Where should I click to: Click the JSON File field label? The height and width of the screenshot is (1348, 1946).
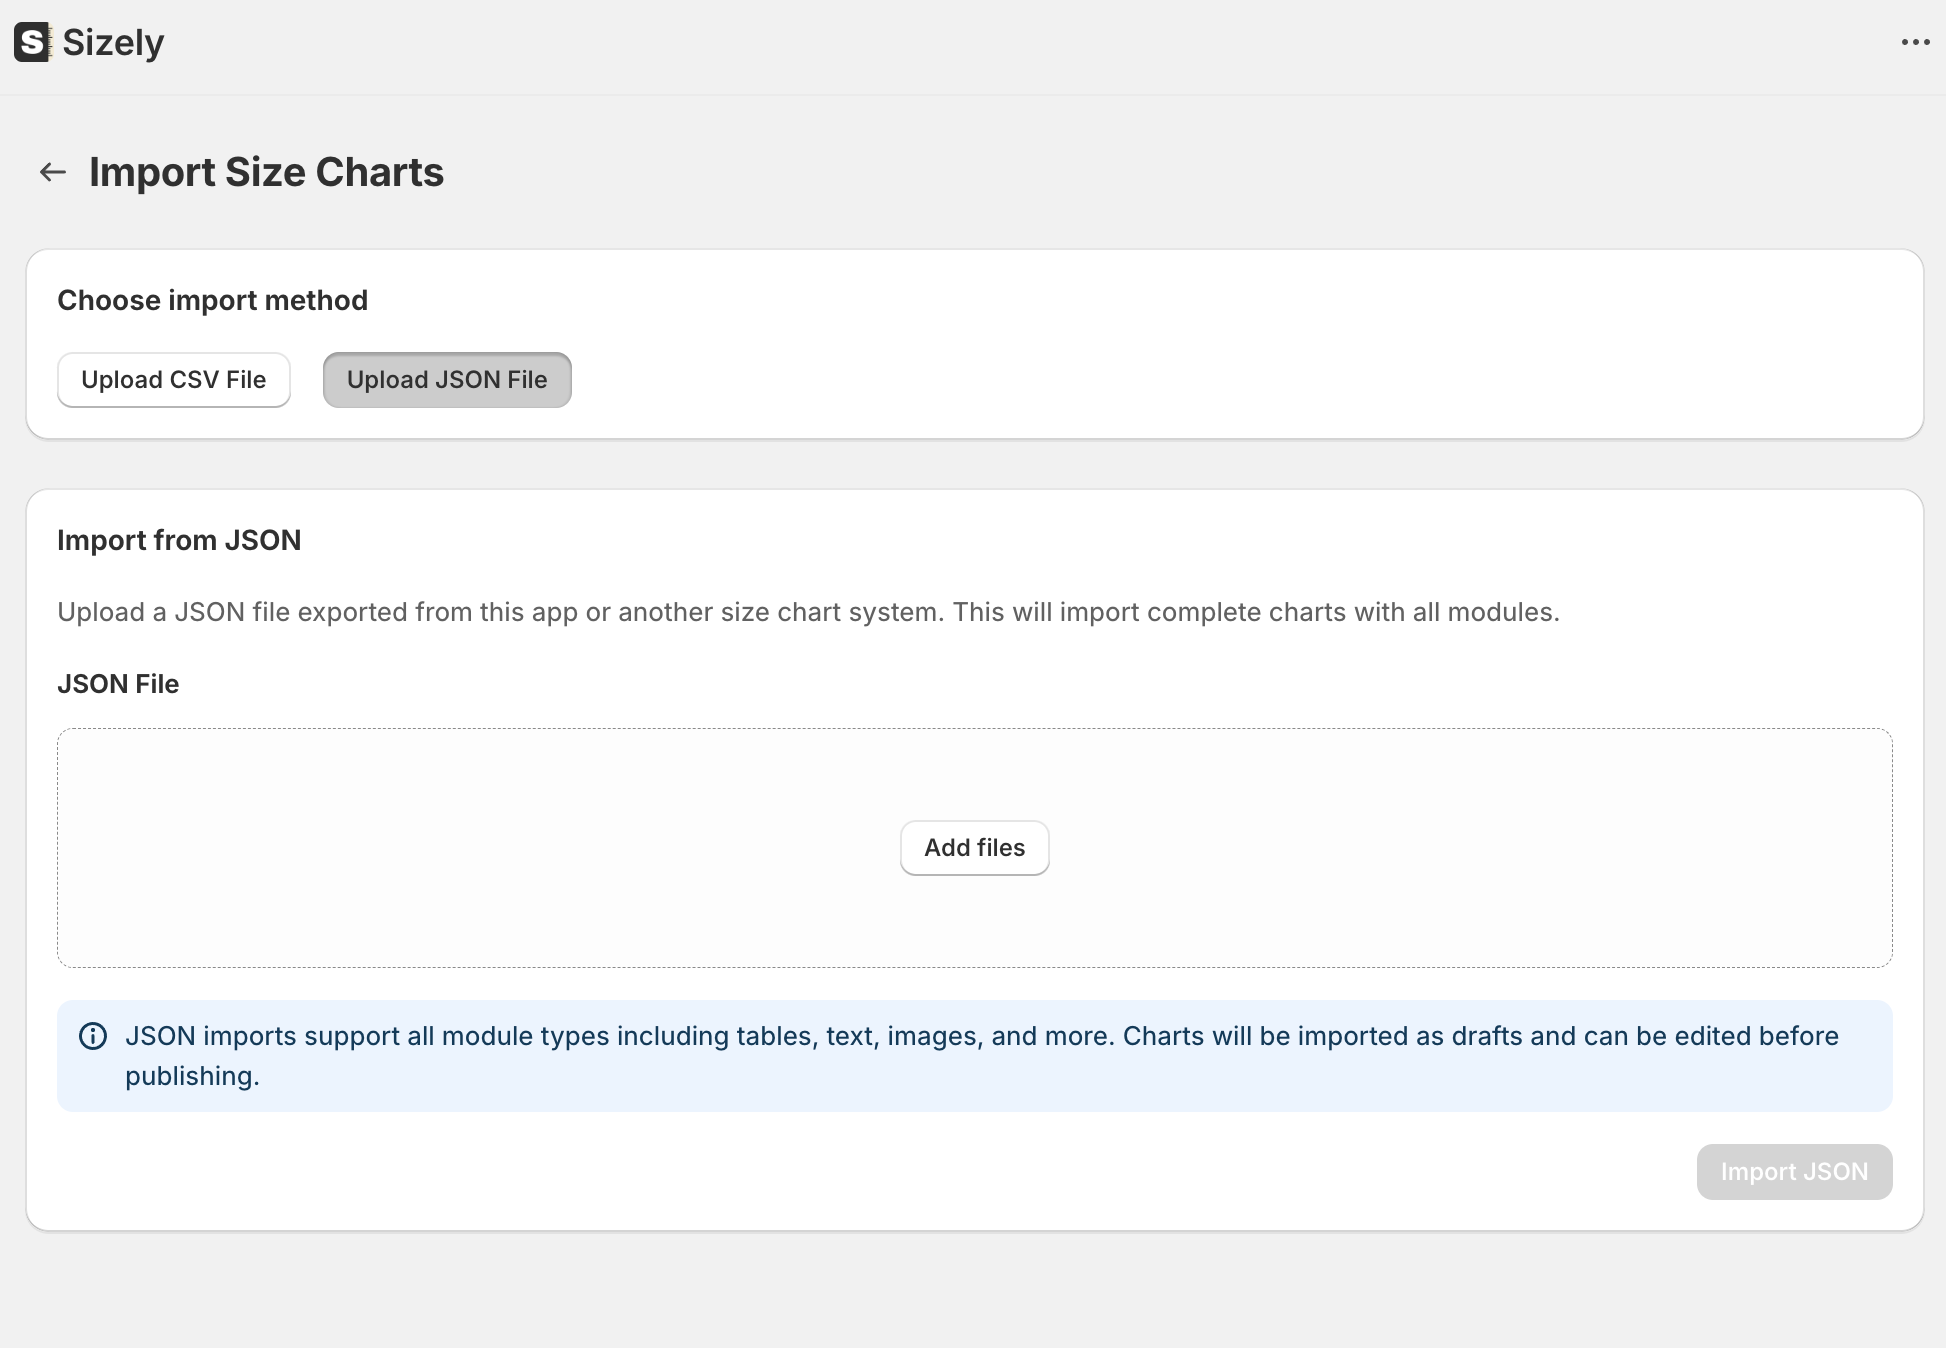[118, 684]
